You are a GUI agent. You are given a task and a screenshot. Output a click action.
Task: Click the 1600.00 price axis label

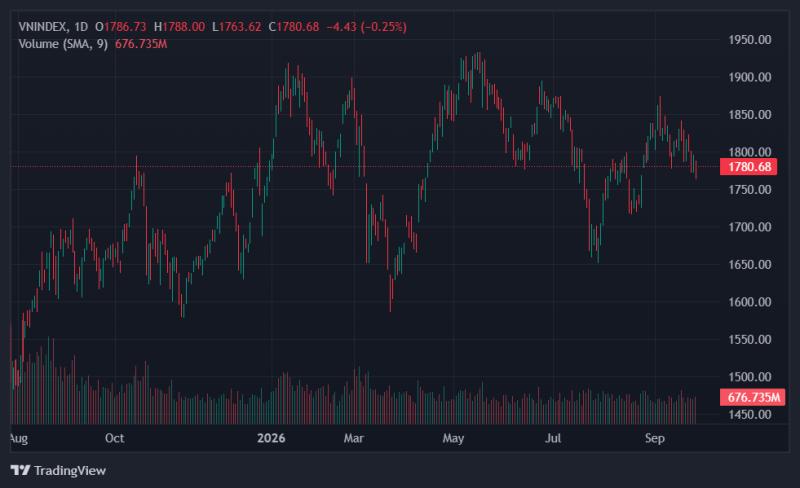coord(749,302)
